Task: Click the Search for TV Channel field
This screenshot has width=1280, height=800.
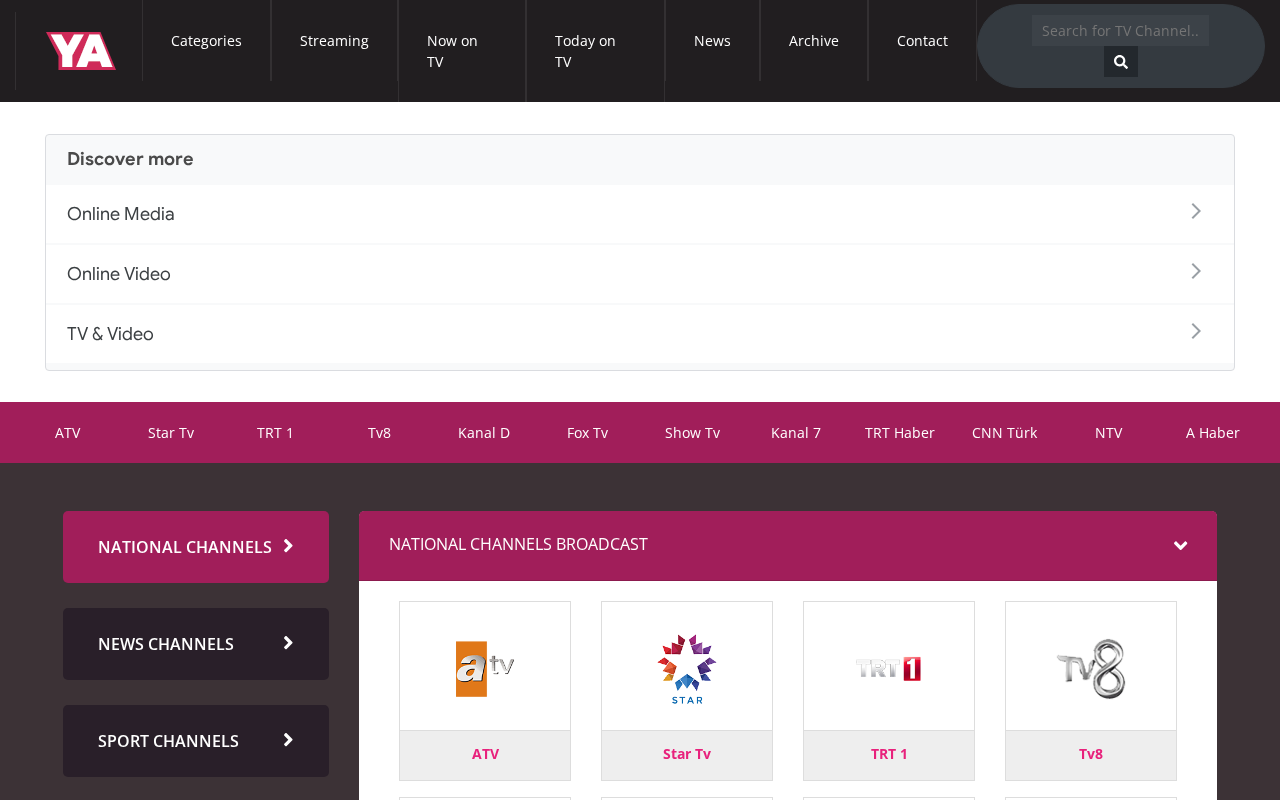Action: (1120, 31)
